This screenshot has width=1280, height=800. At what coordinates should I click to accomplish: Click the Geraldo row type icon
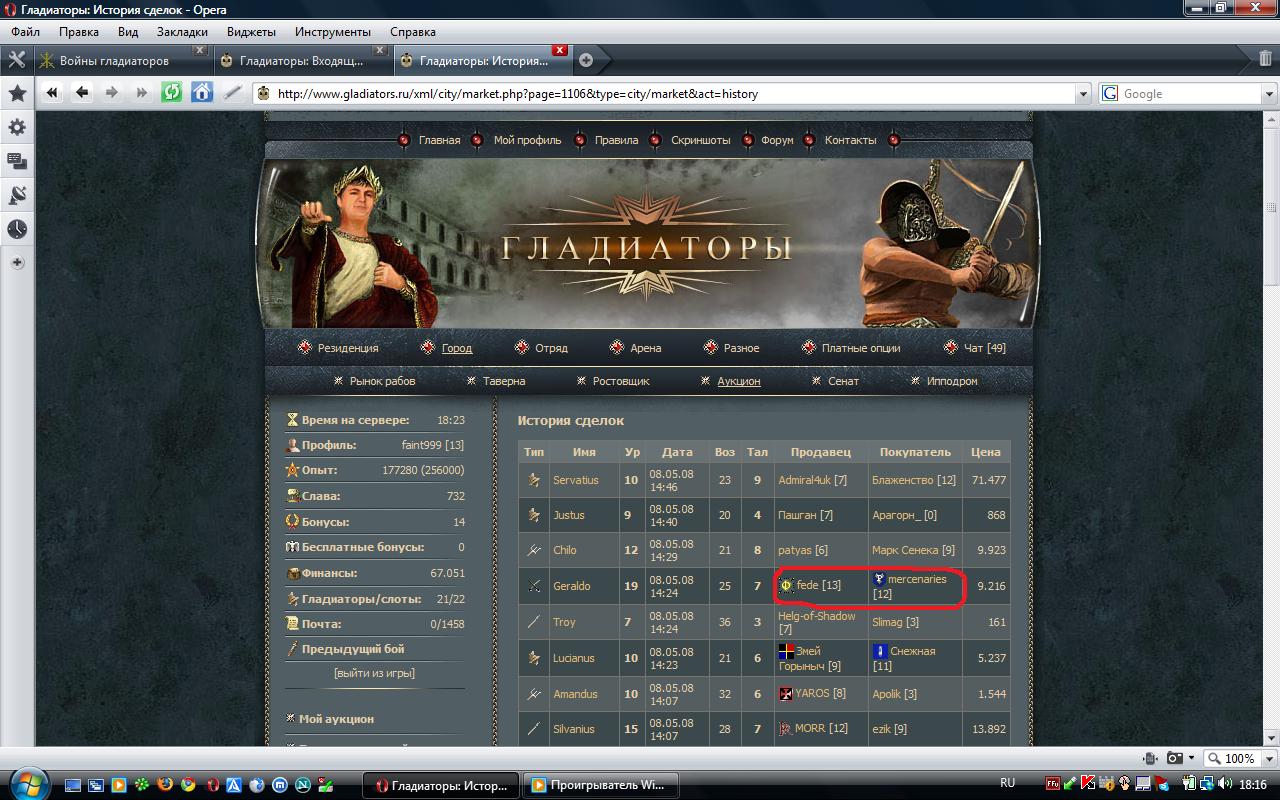pyautogui.click(x=534, y=586)
